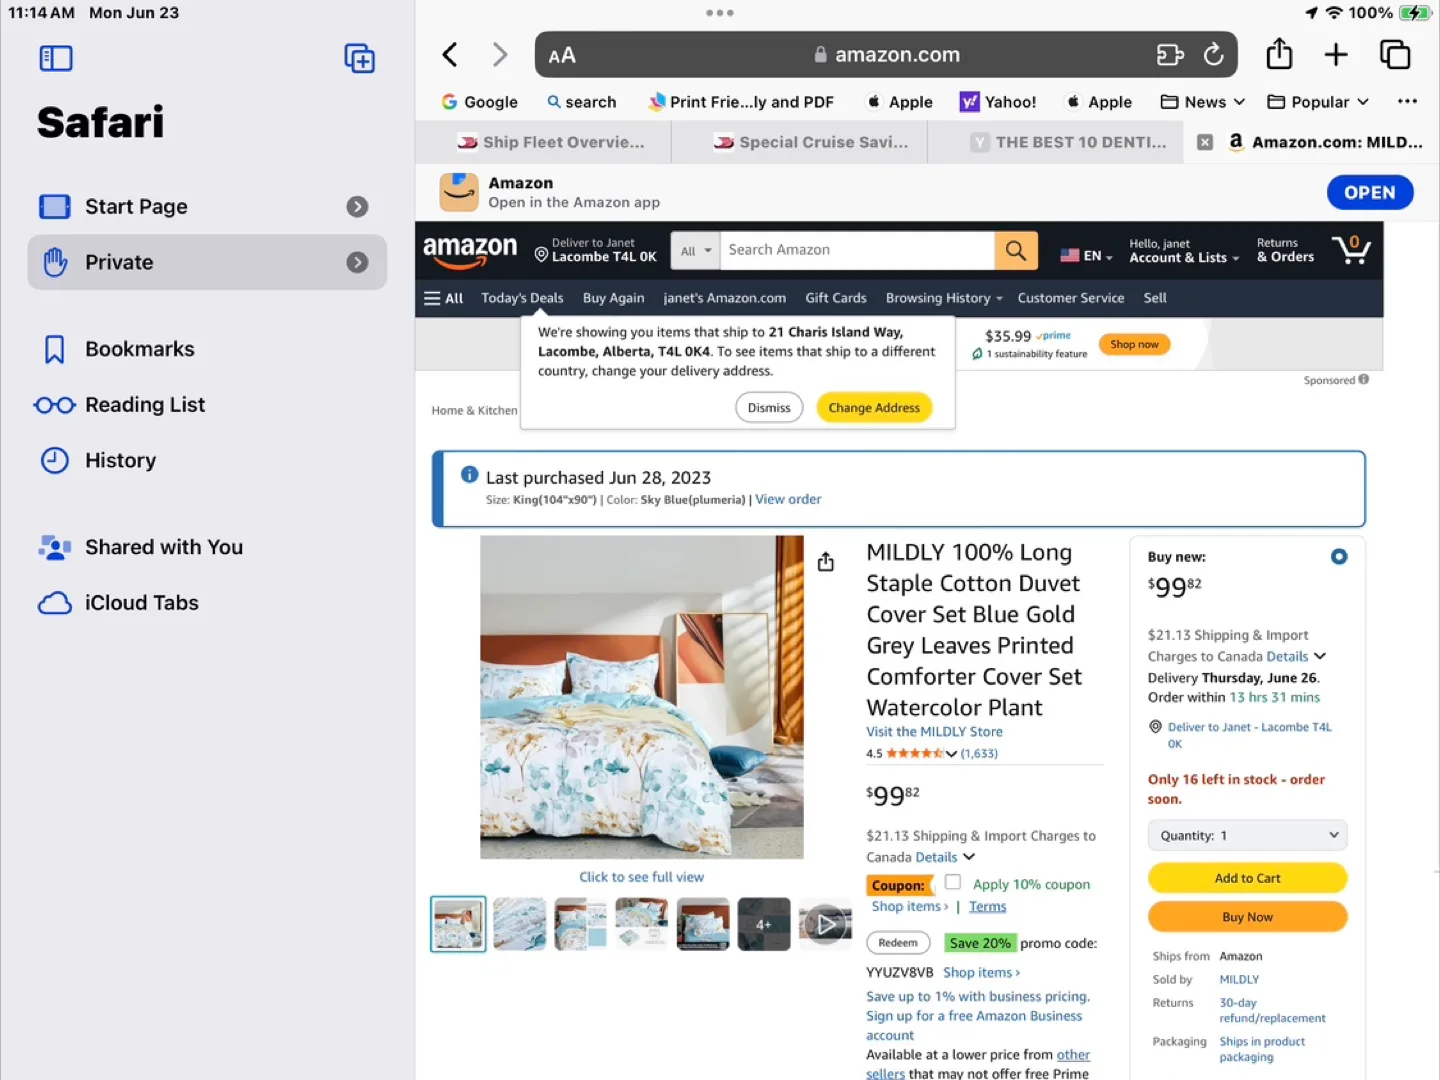Open the News favorites folder

pos(1202,102)
